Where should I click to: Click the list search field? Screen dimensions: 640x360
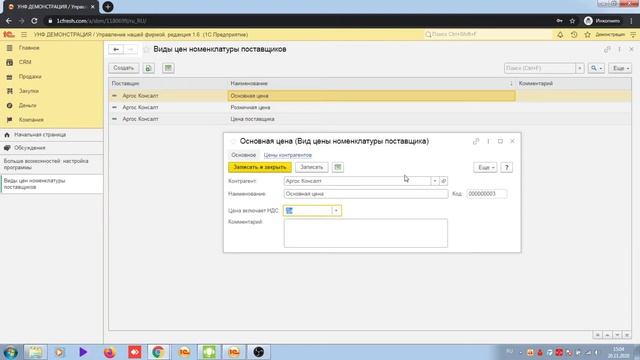point(540,68)
